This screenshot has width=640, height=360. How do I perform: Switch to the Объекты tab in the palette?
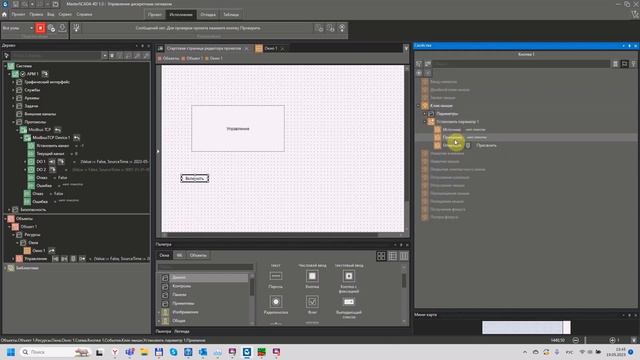click(x=198, y=256)
